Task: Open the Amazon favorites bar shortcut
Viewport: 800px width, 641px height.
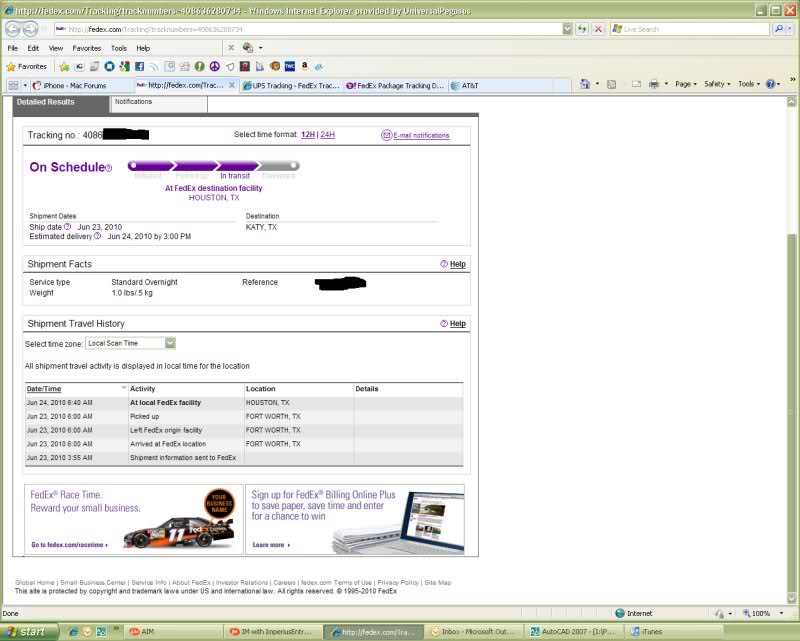Action: click(x=305, y=66)
